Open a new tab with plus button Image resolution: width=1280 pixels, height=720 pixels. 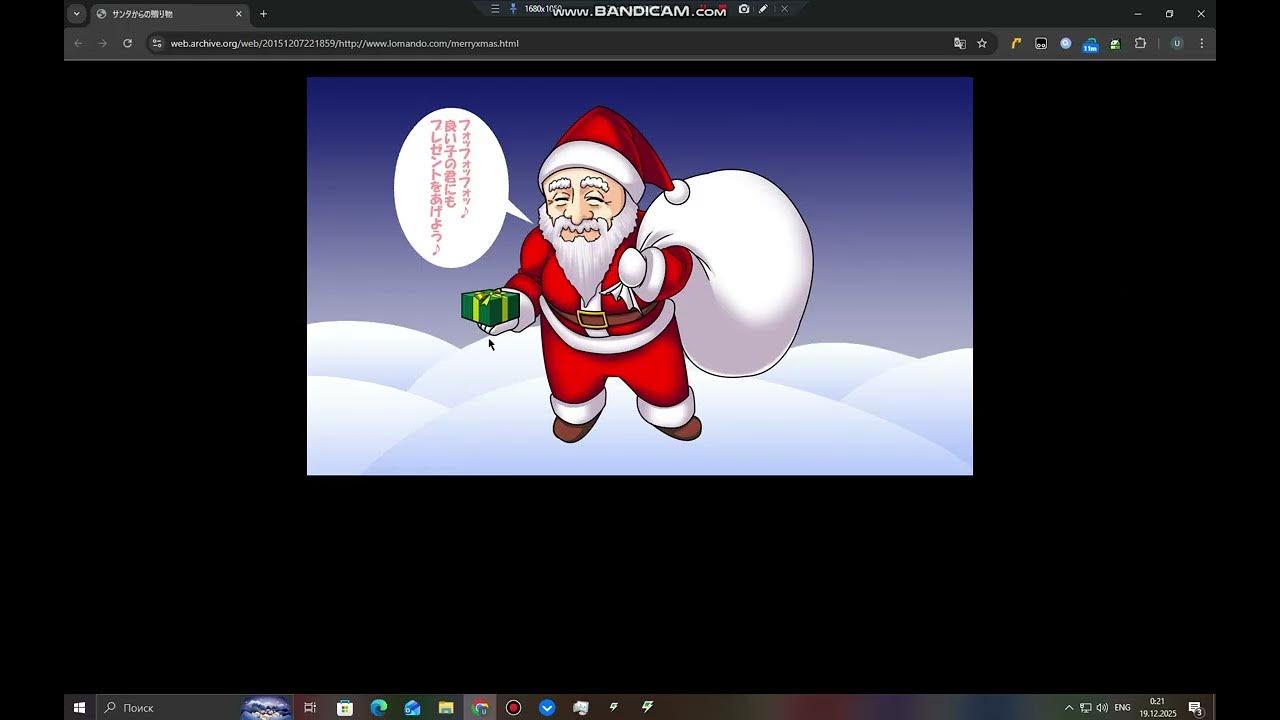(263, 14)
